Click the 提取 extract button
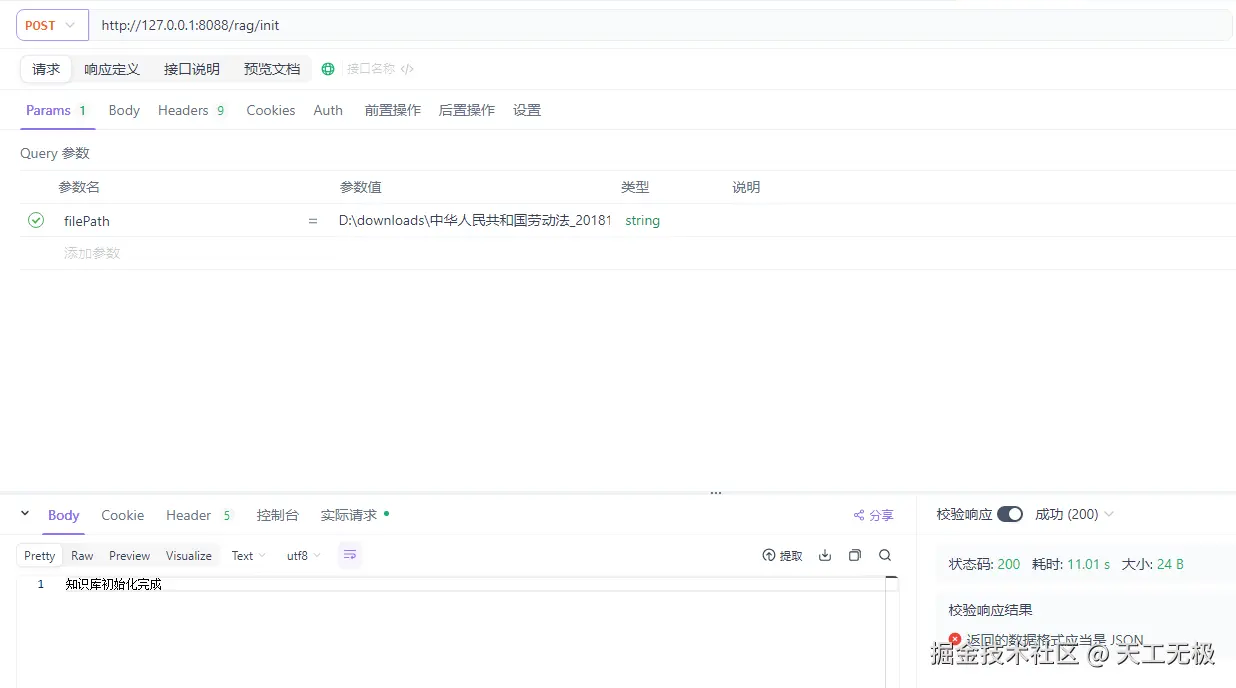The image size is (1236, 688). (x=782, y=555)
